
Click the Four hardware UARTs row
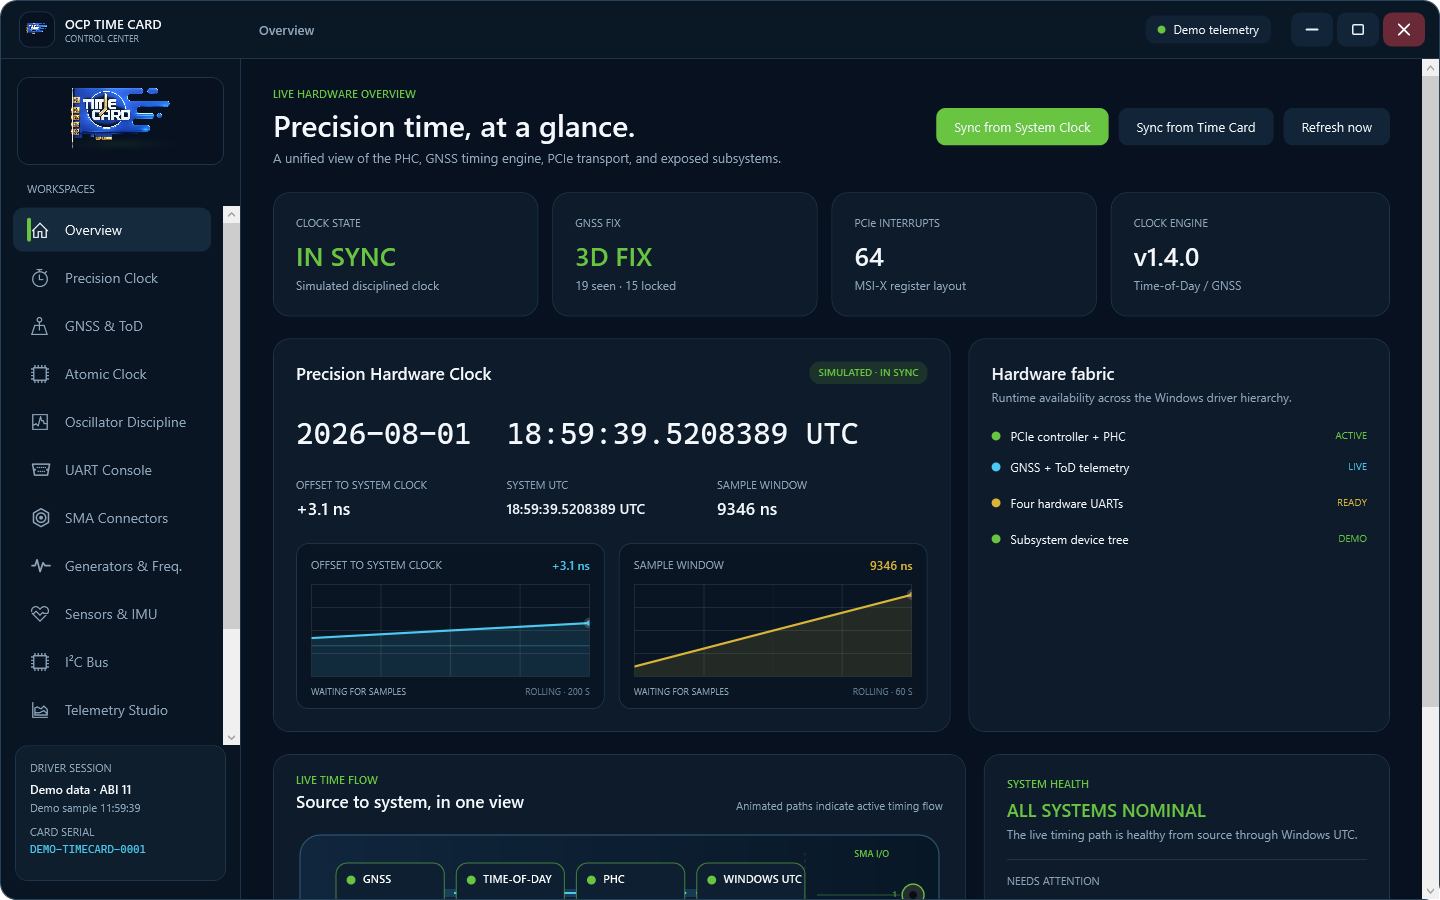click(1179, 504)
